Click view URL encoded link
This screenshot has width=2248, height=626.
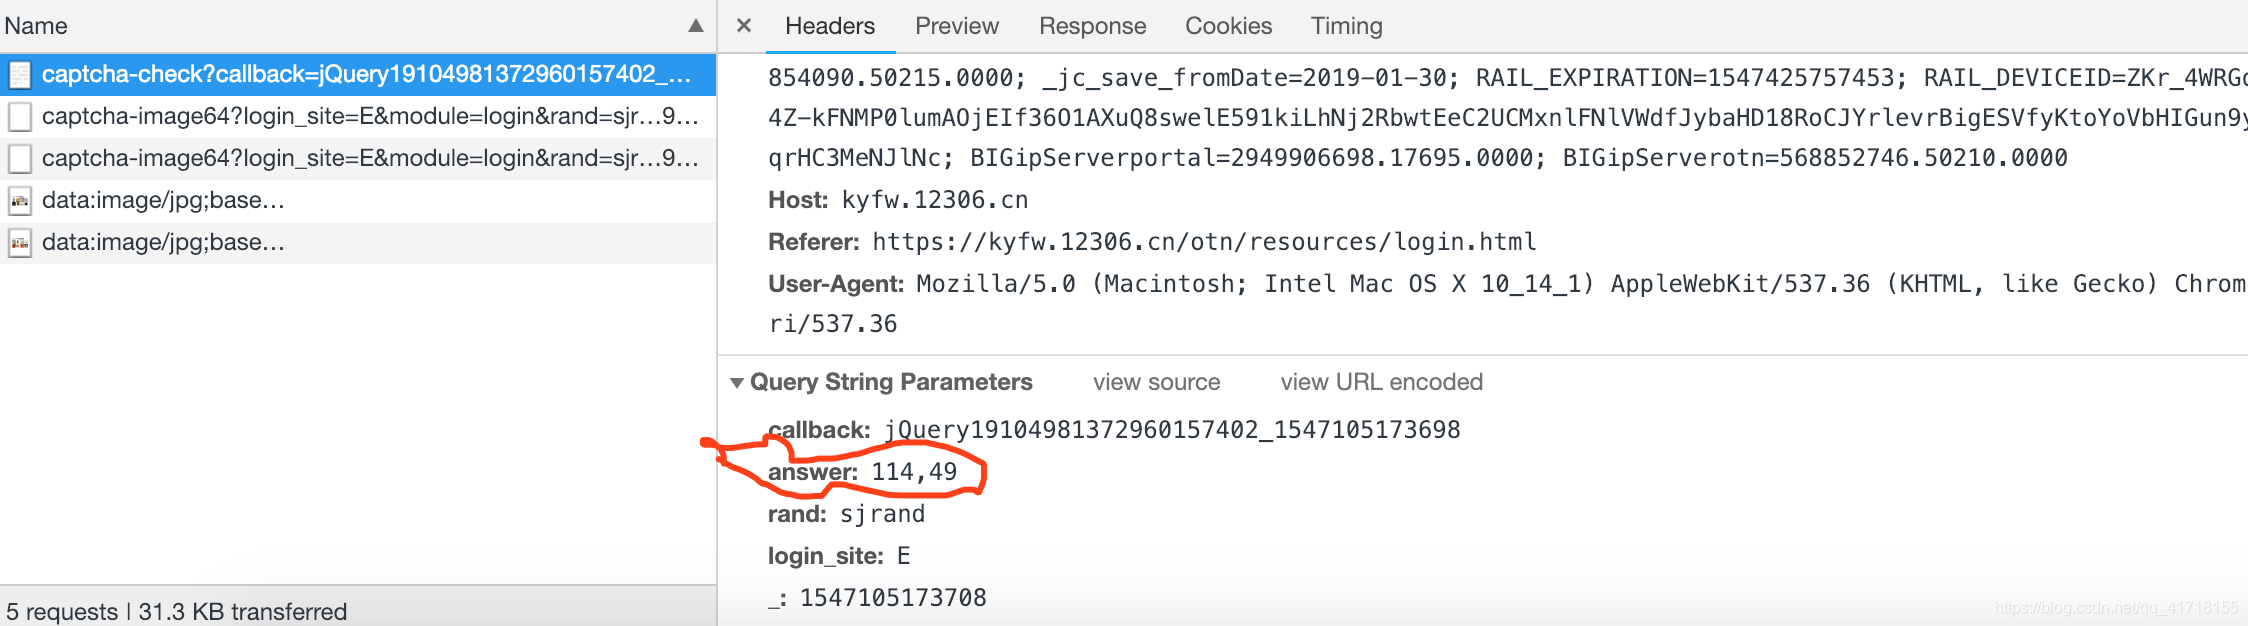point(1381,382)
